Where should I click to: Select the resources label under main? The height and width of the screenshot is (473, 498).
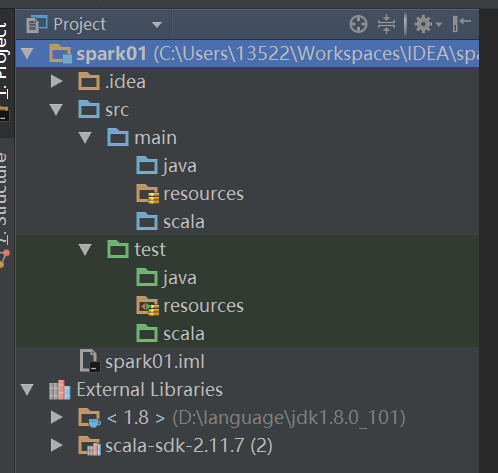[204, 194]
